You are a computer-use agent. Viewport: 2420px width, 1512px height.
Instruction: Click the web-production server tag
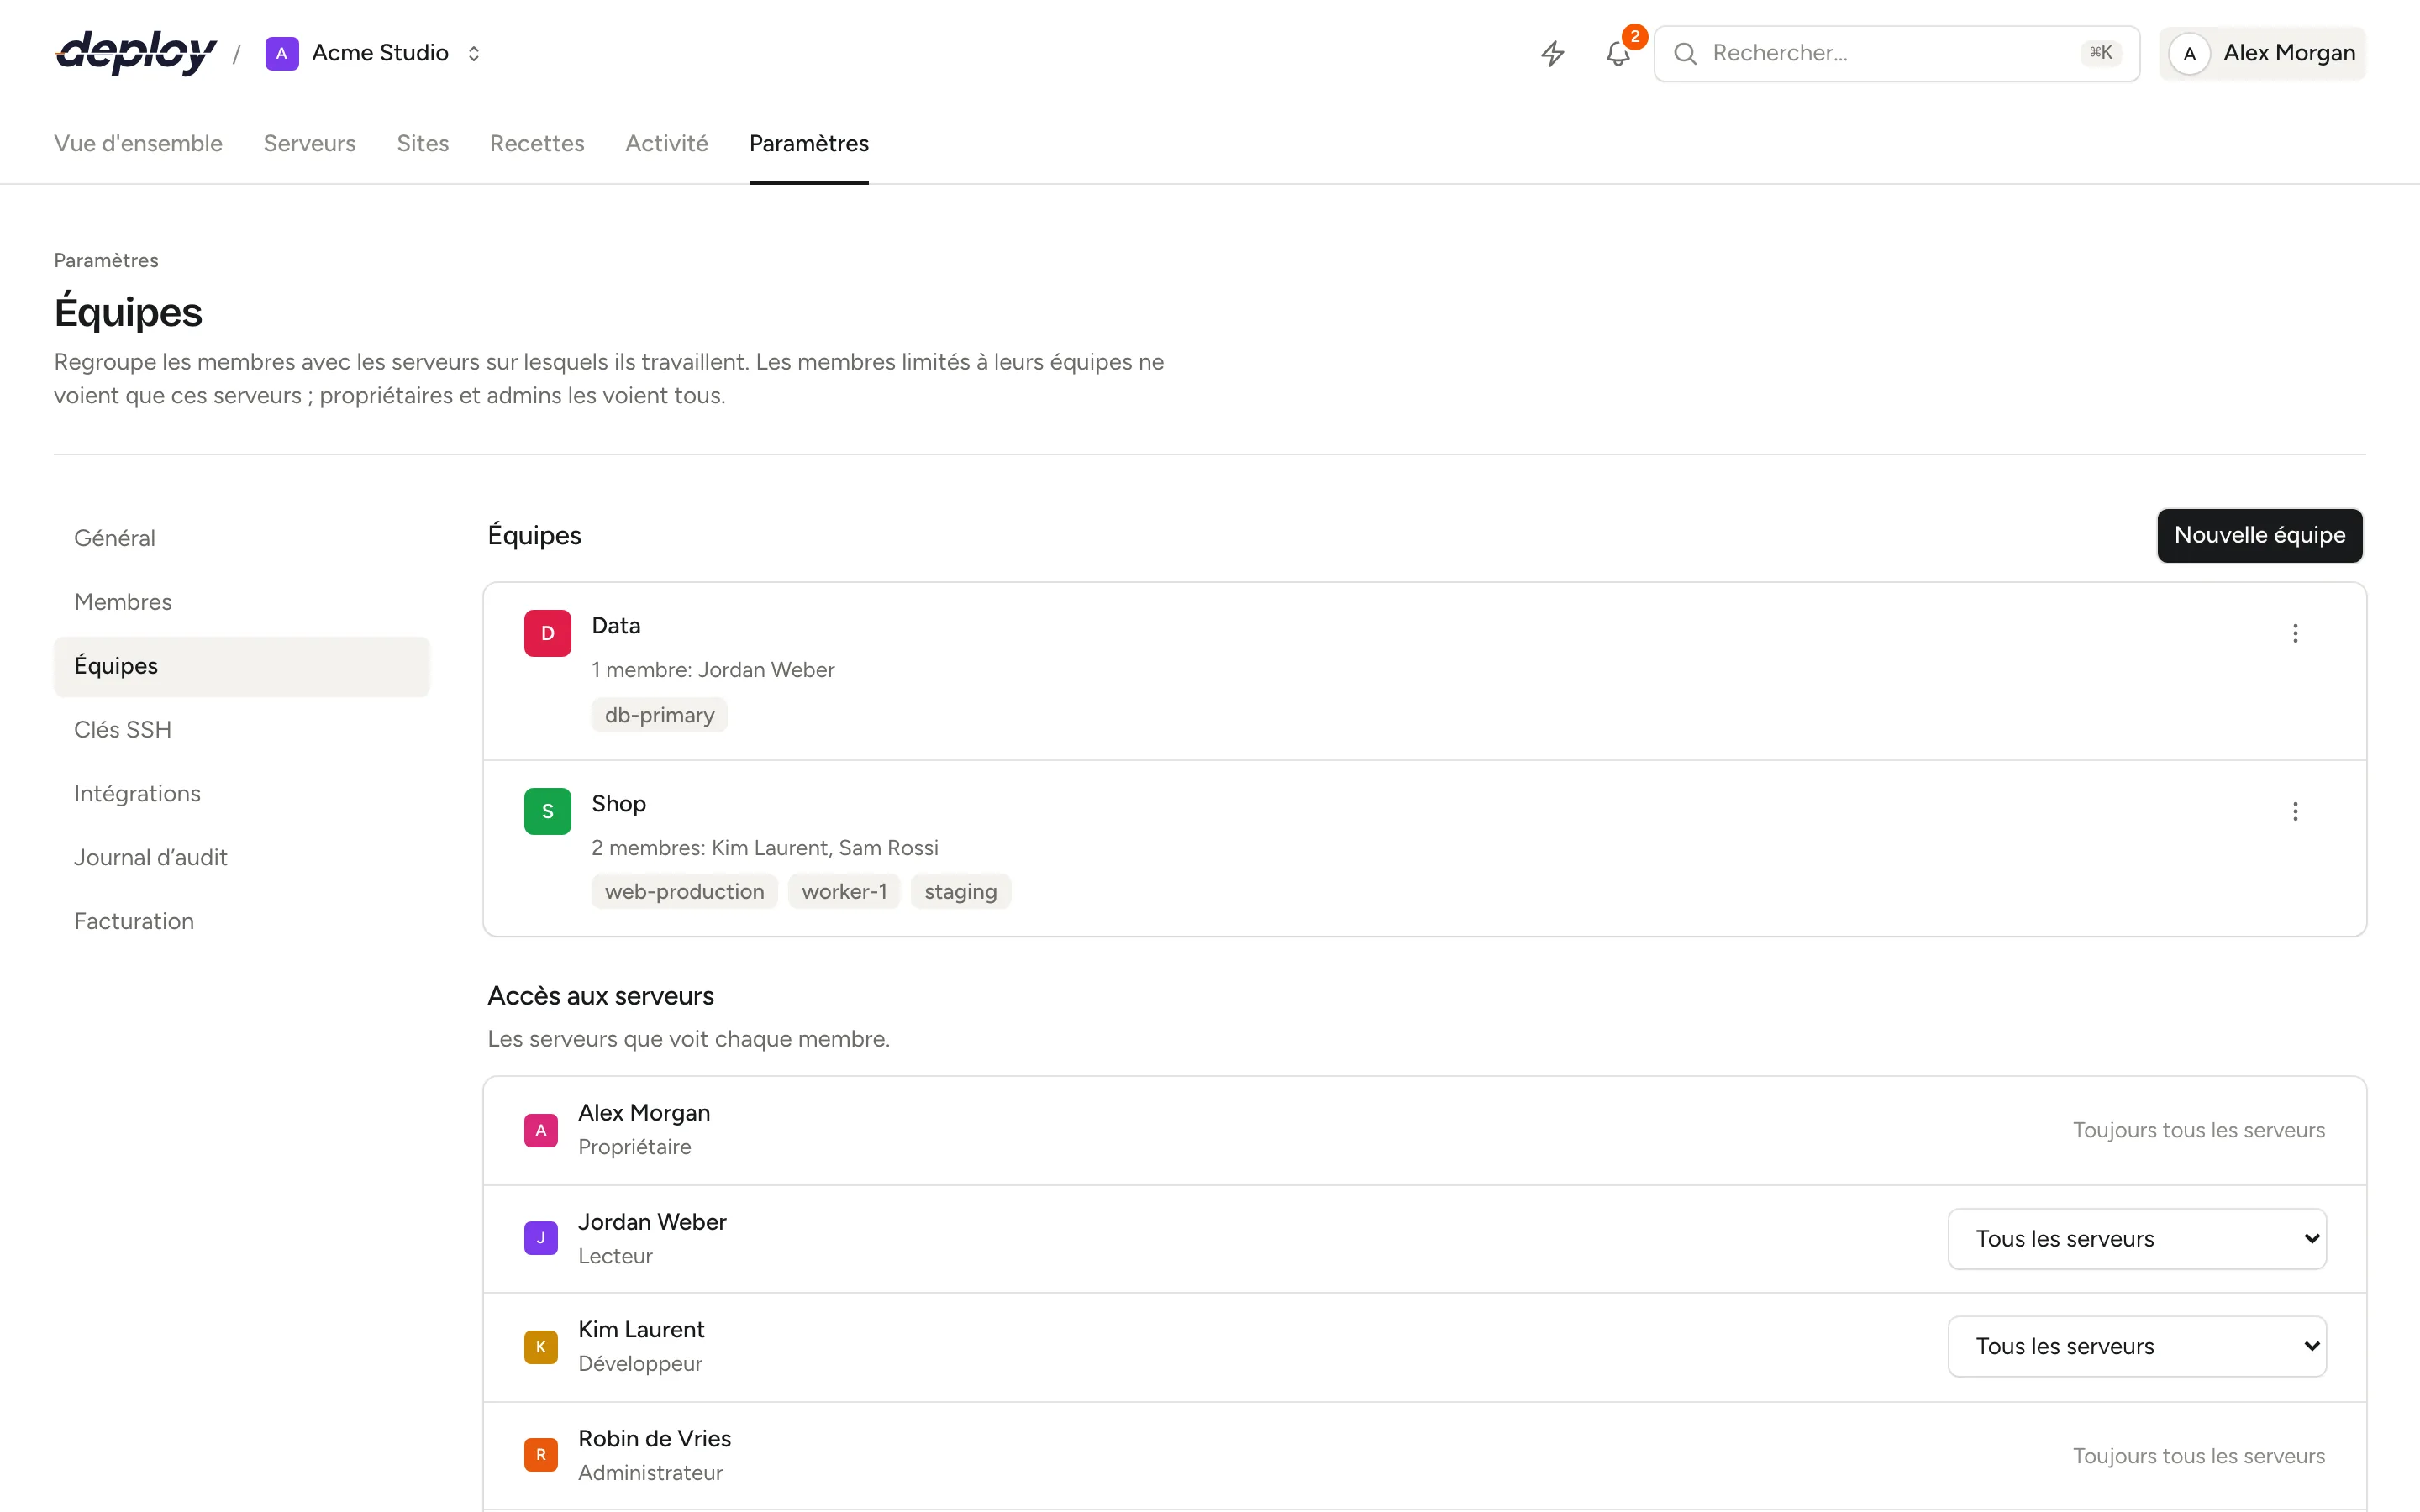(684, 892)
